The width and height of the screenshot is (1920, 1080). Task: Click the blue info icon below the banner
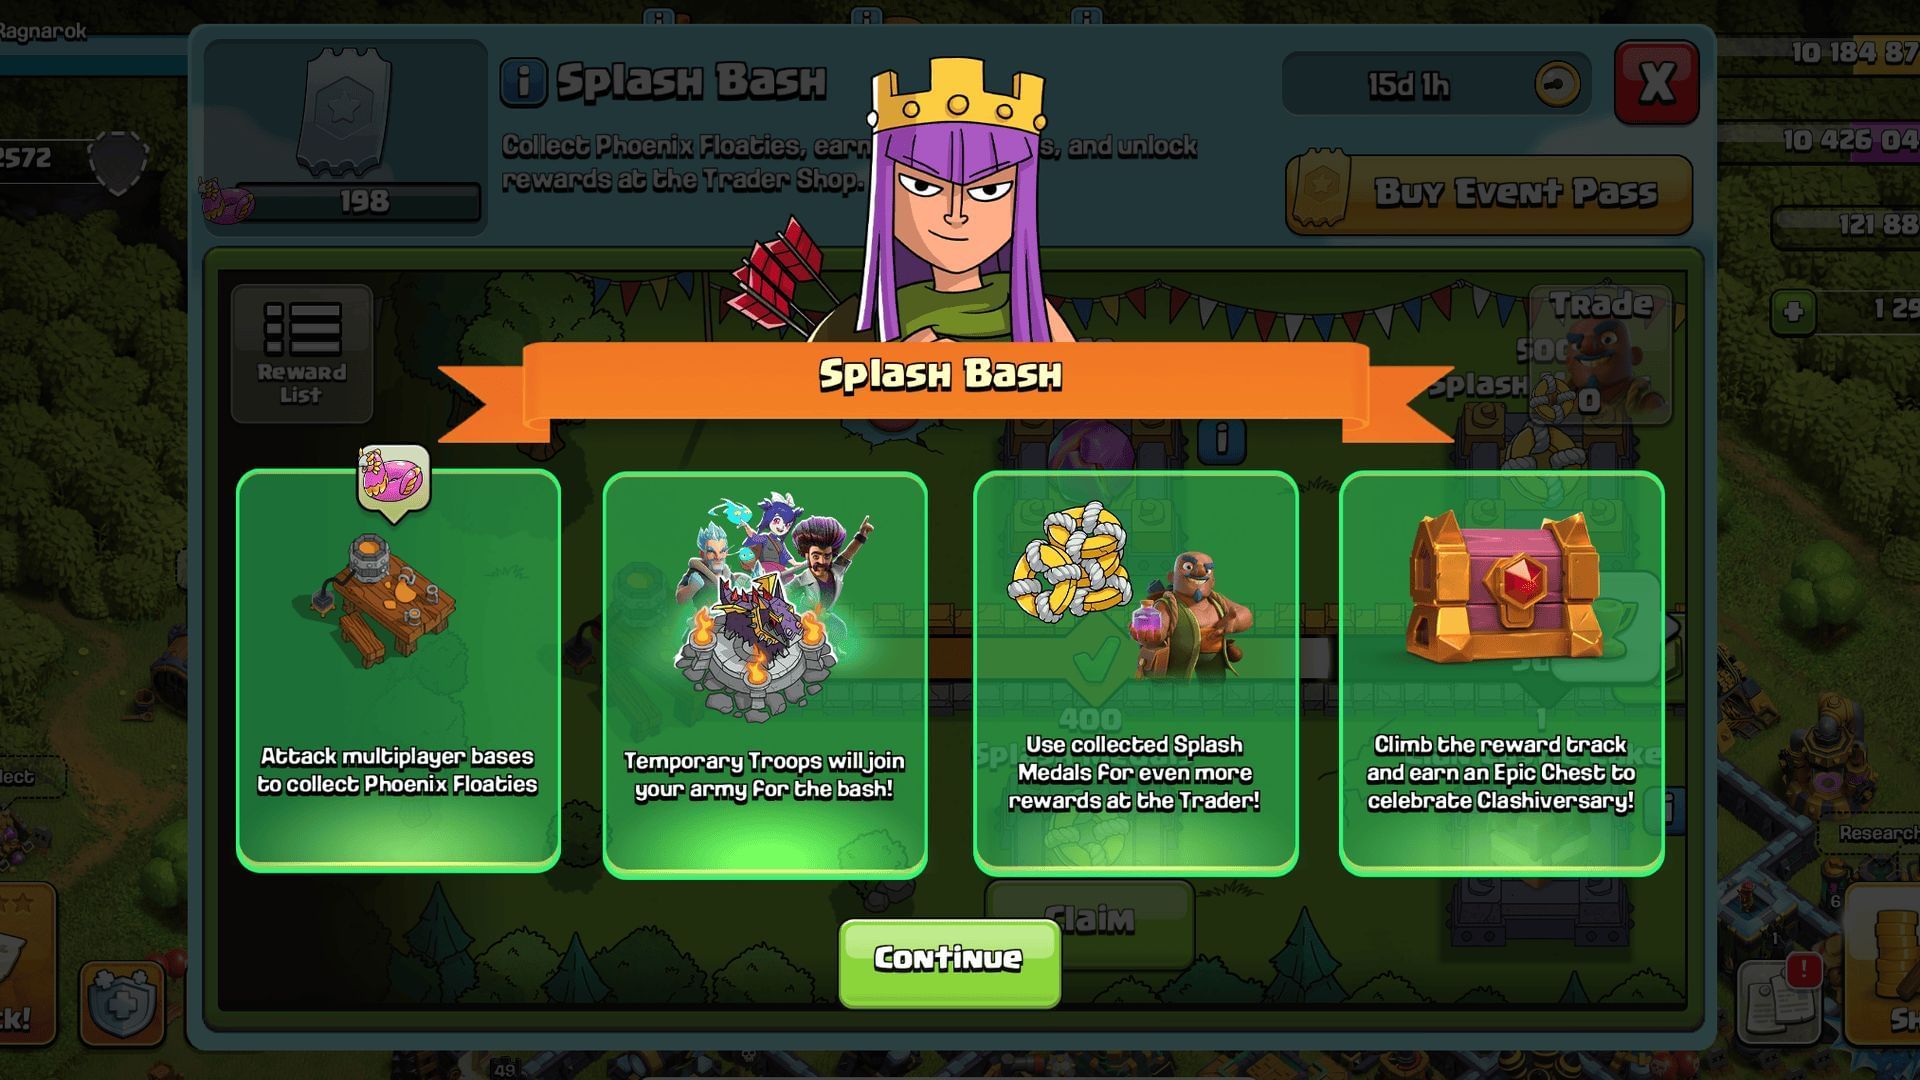[x=1221, y=438]
